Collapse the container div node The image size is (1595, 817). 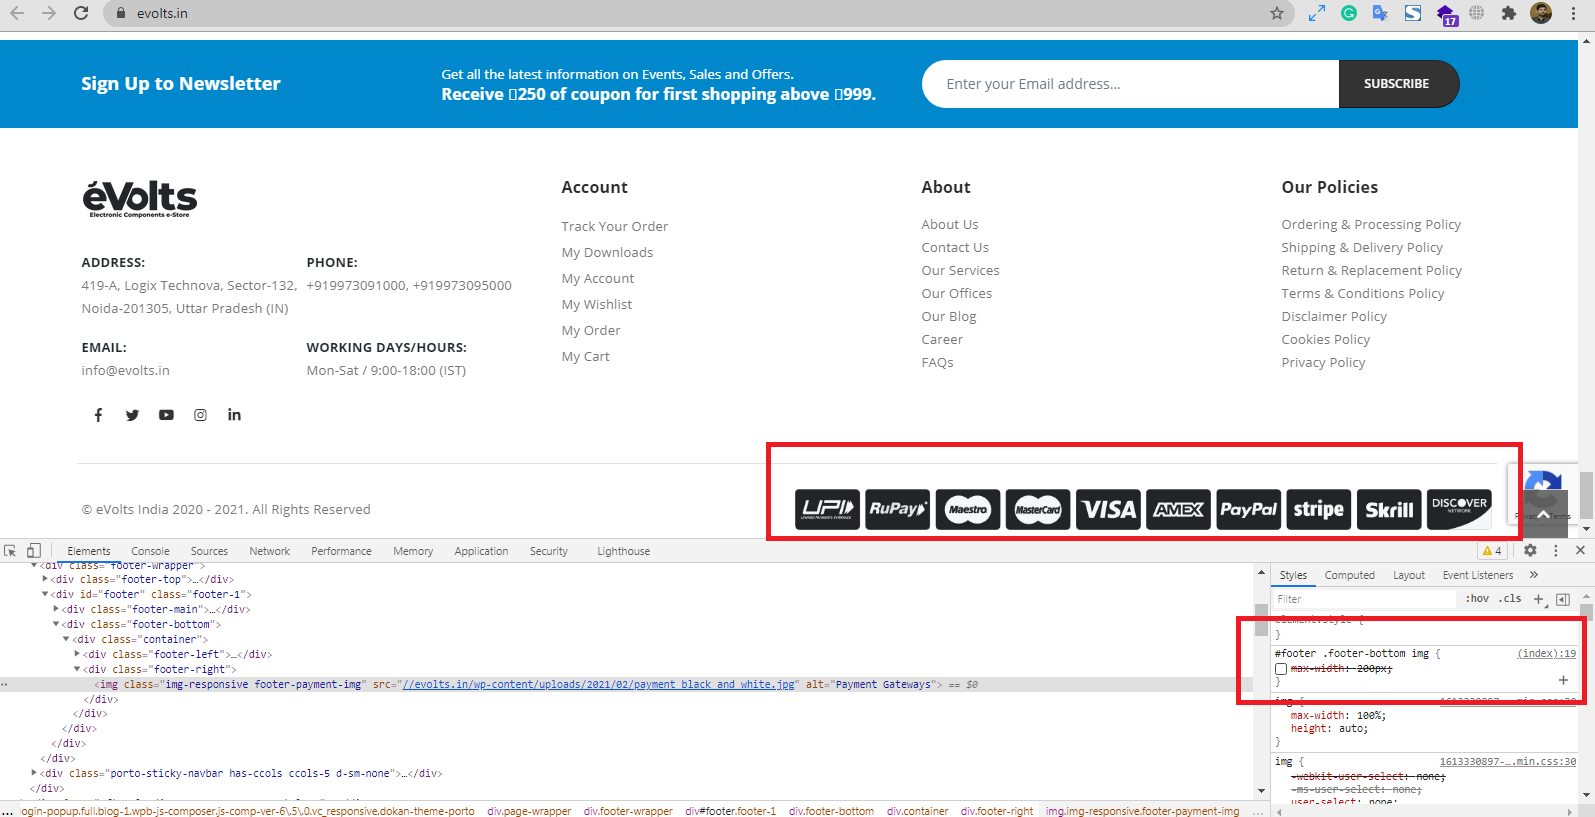[x=67, y=639]
